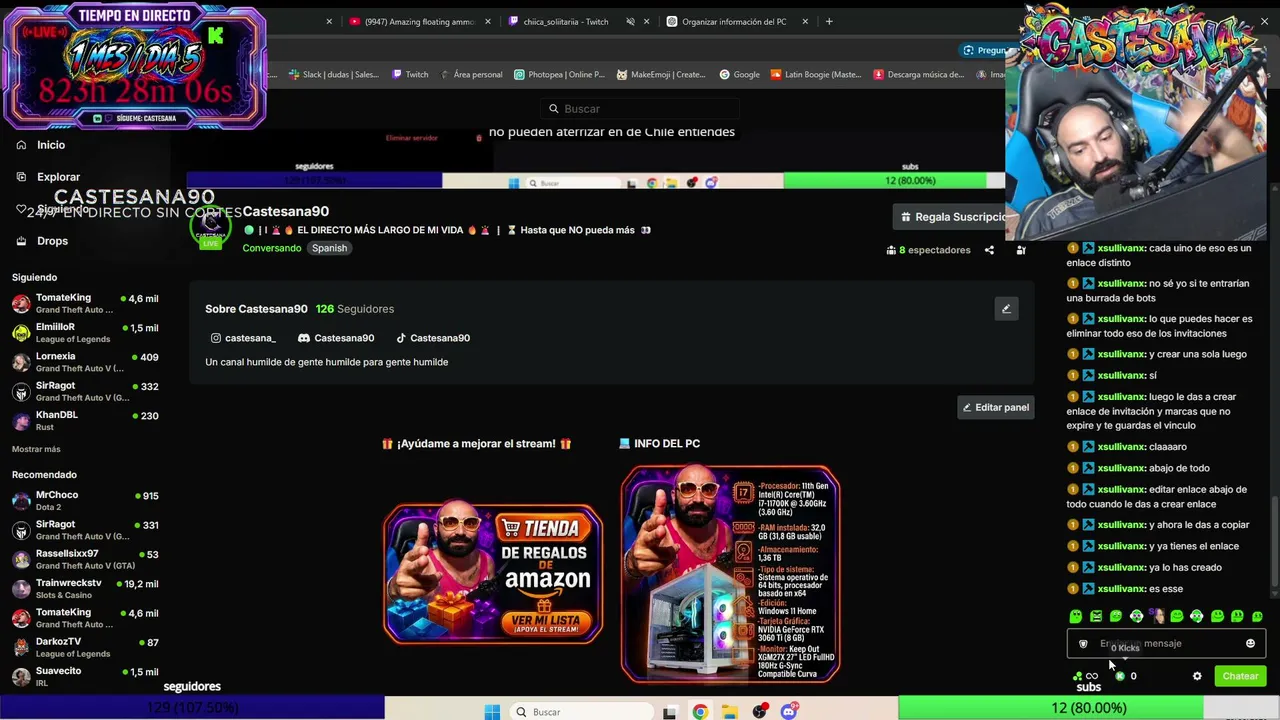The image size is (1280, 720).
Task: Open the Latin Boogie bookmark
Action: pos(816,74)
